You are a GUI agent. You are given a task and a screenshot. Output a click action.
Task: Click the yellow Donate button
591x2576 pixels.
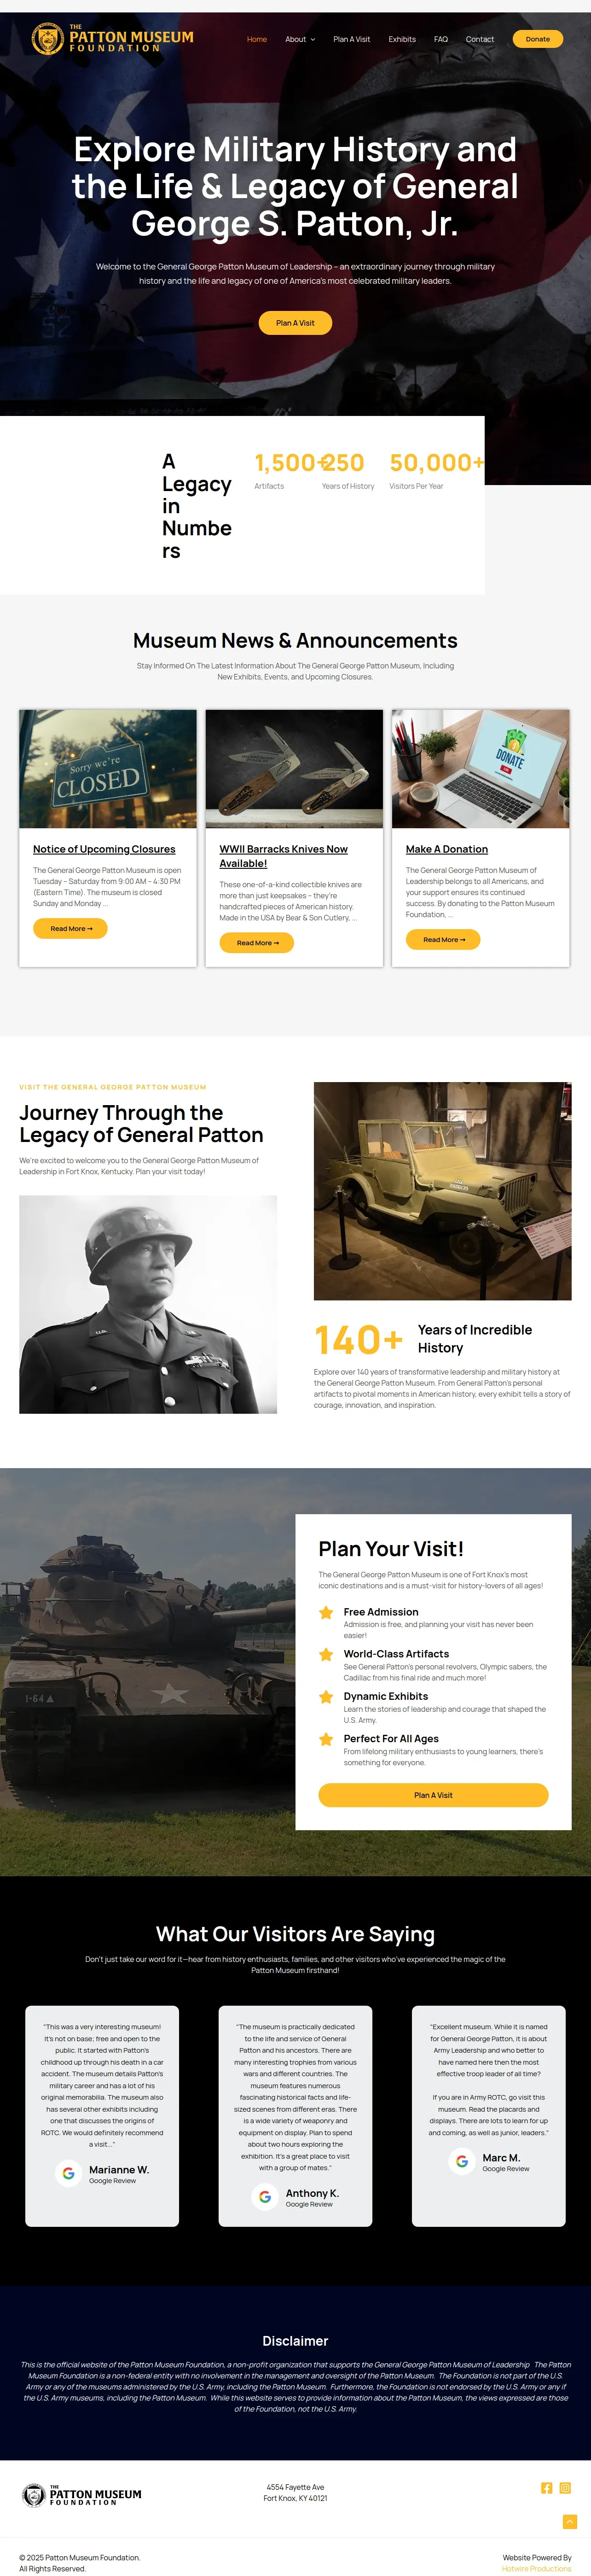coord(538,39)
